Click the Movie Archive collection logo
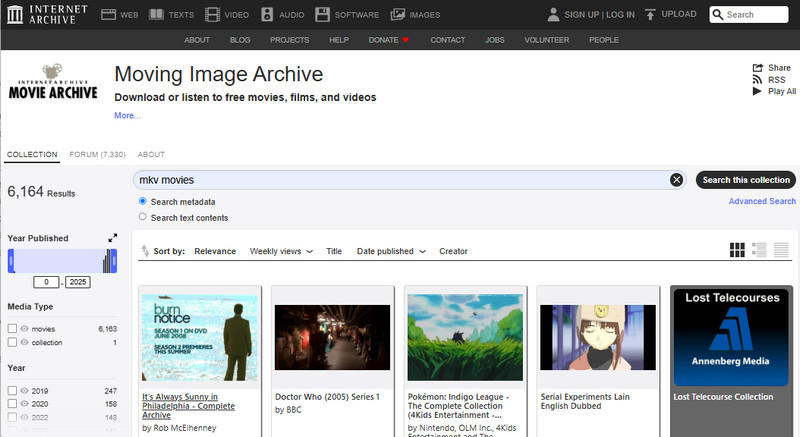Screen dimensions: 800x437 [53, 82]
